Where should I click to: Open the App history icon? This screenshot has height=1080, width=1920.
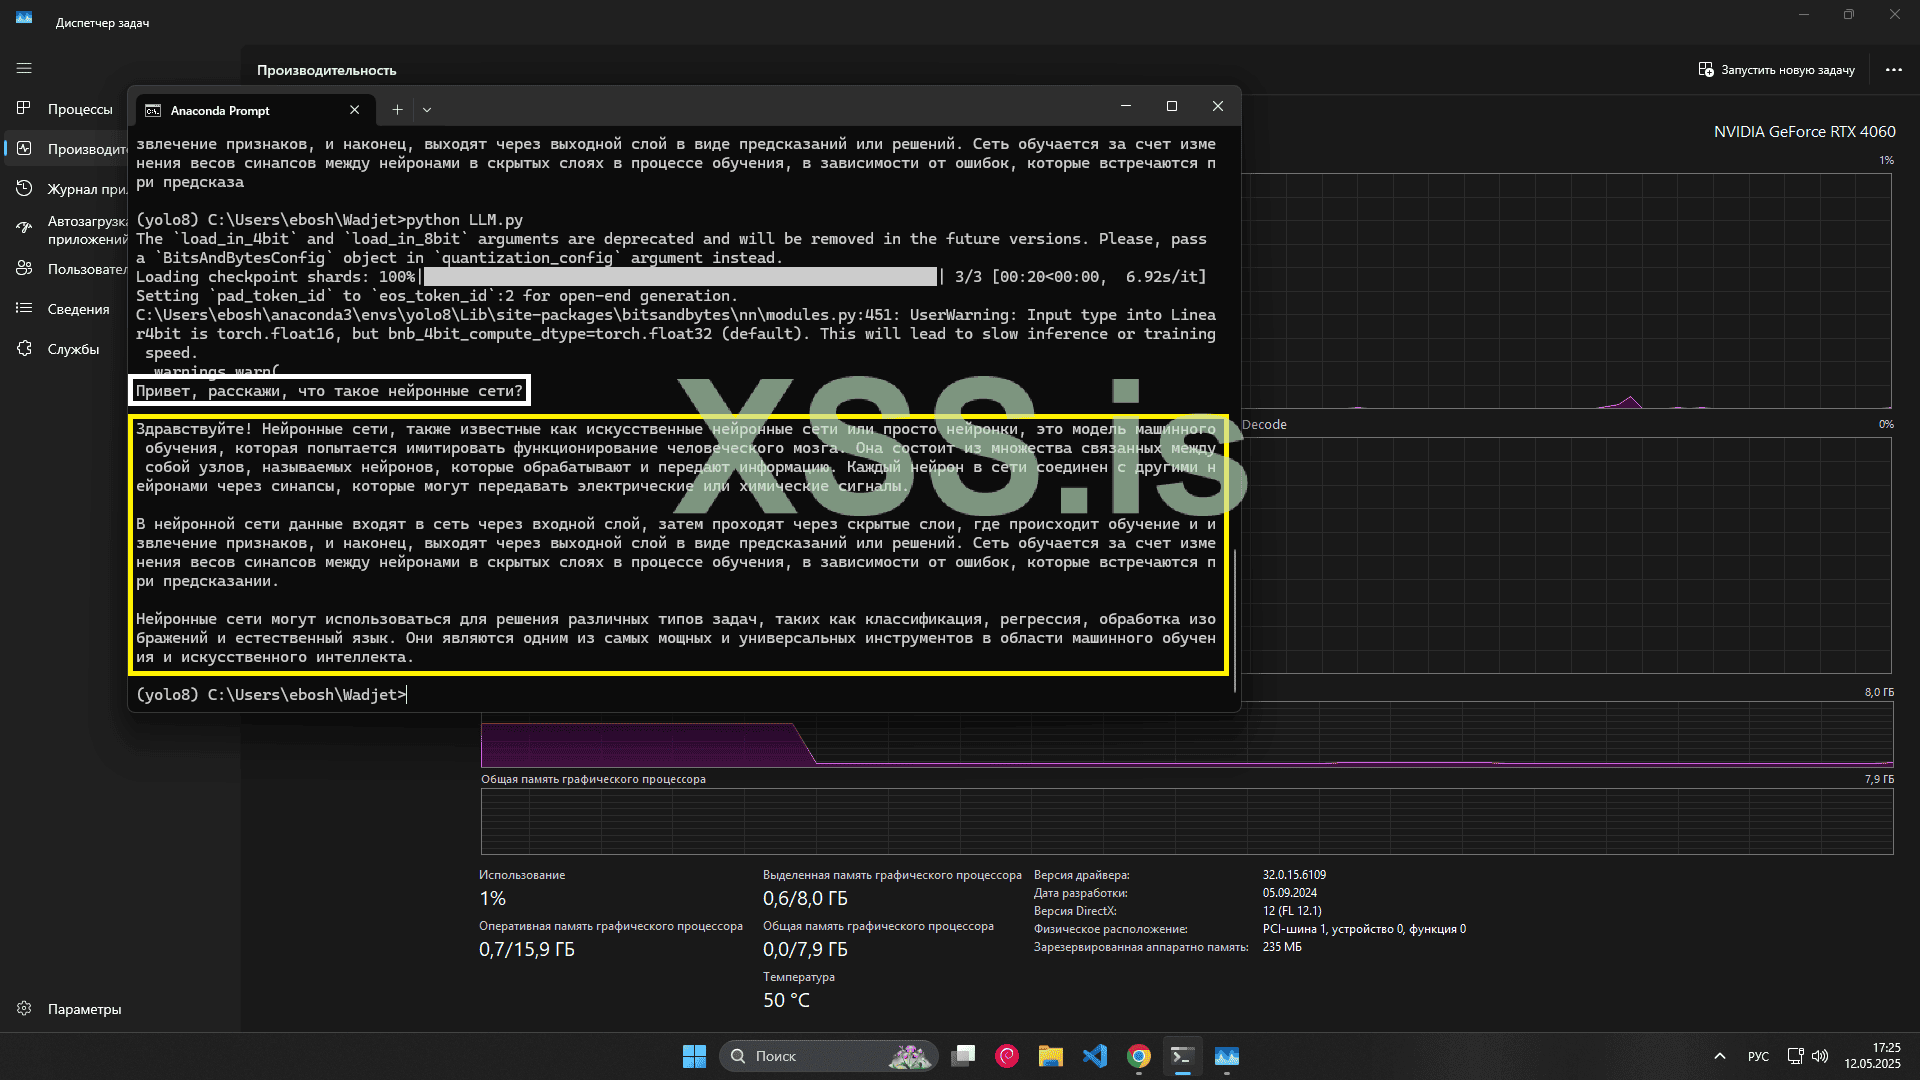tap(24, 188)
